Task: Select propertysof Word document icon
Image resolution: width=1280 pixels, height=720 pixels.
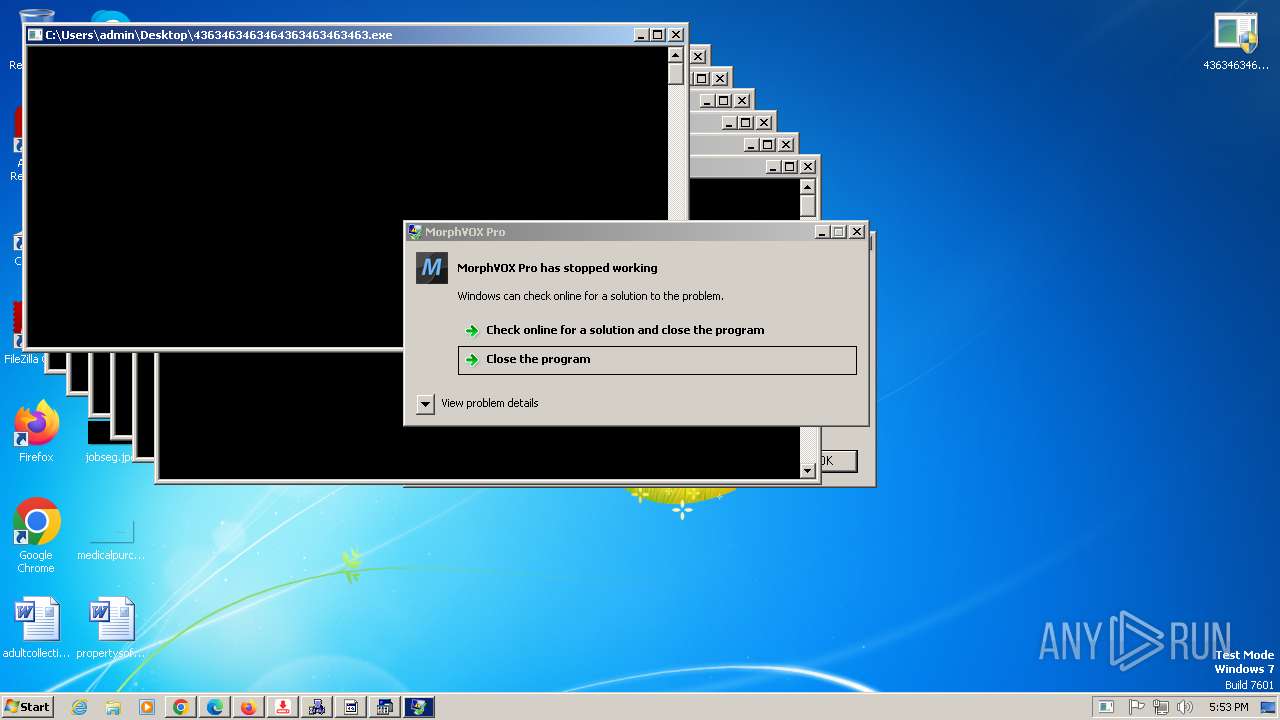Action: [110, 628]
